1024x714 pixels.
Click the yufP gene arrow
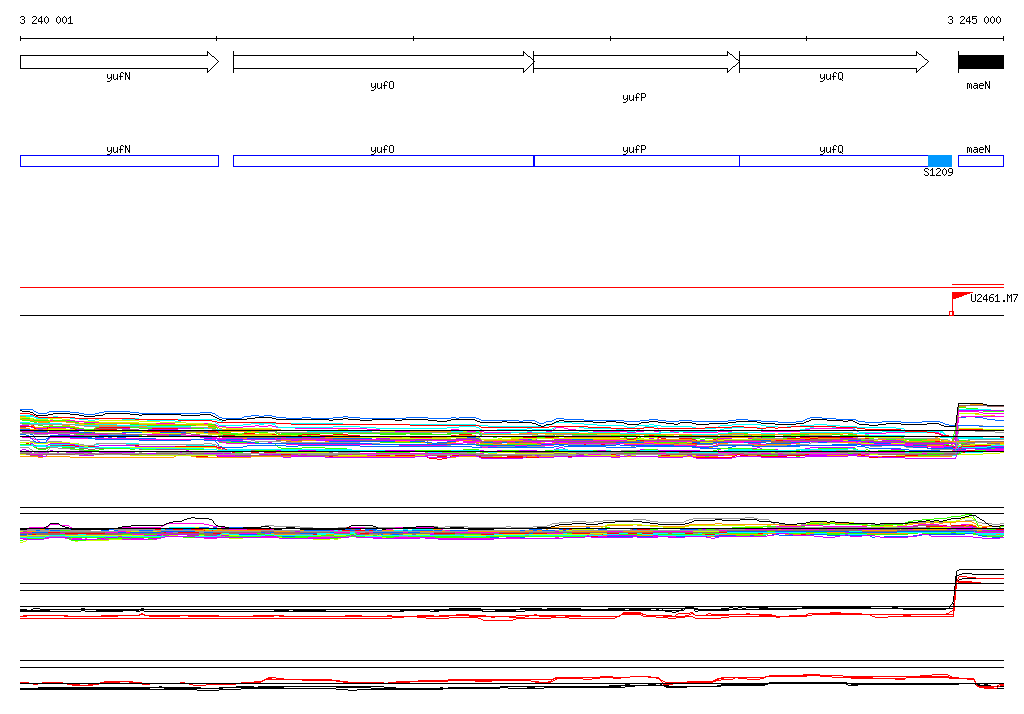coord(637,62)
